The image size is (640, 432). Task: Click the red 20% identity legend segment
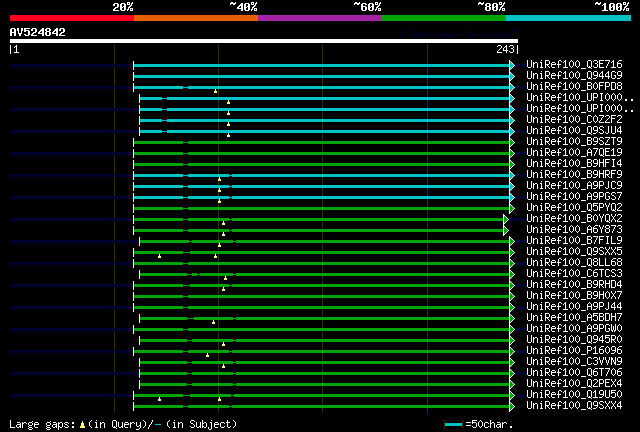(72, 18)
